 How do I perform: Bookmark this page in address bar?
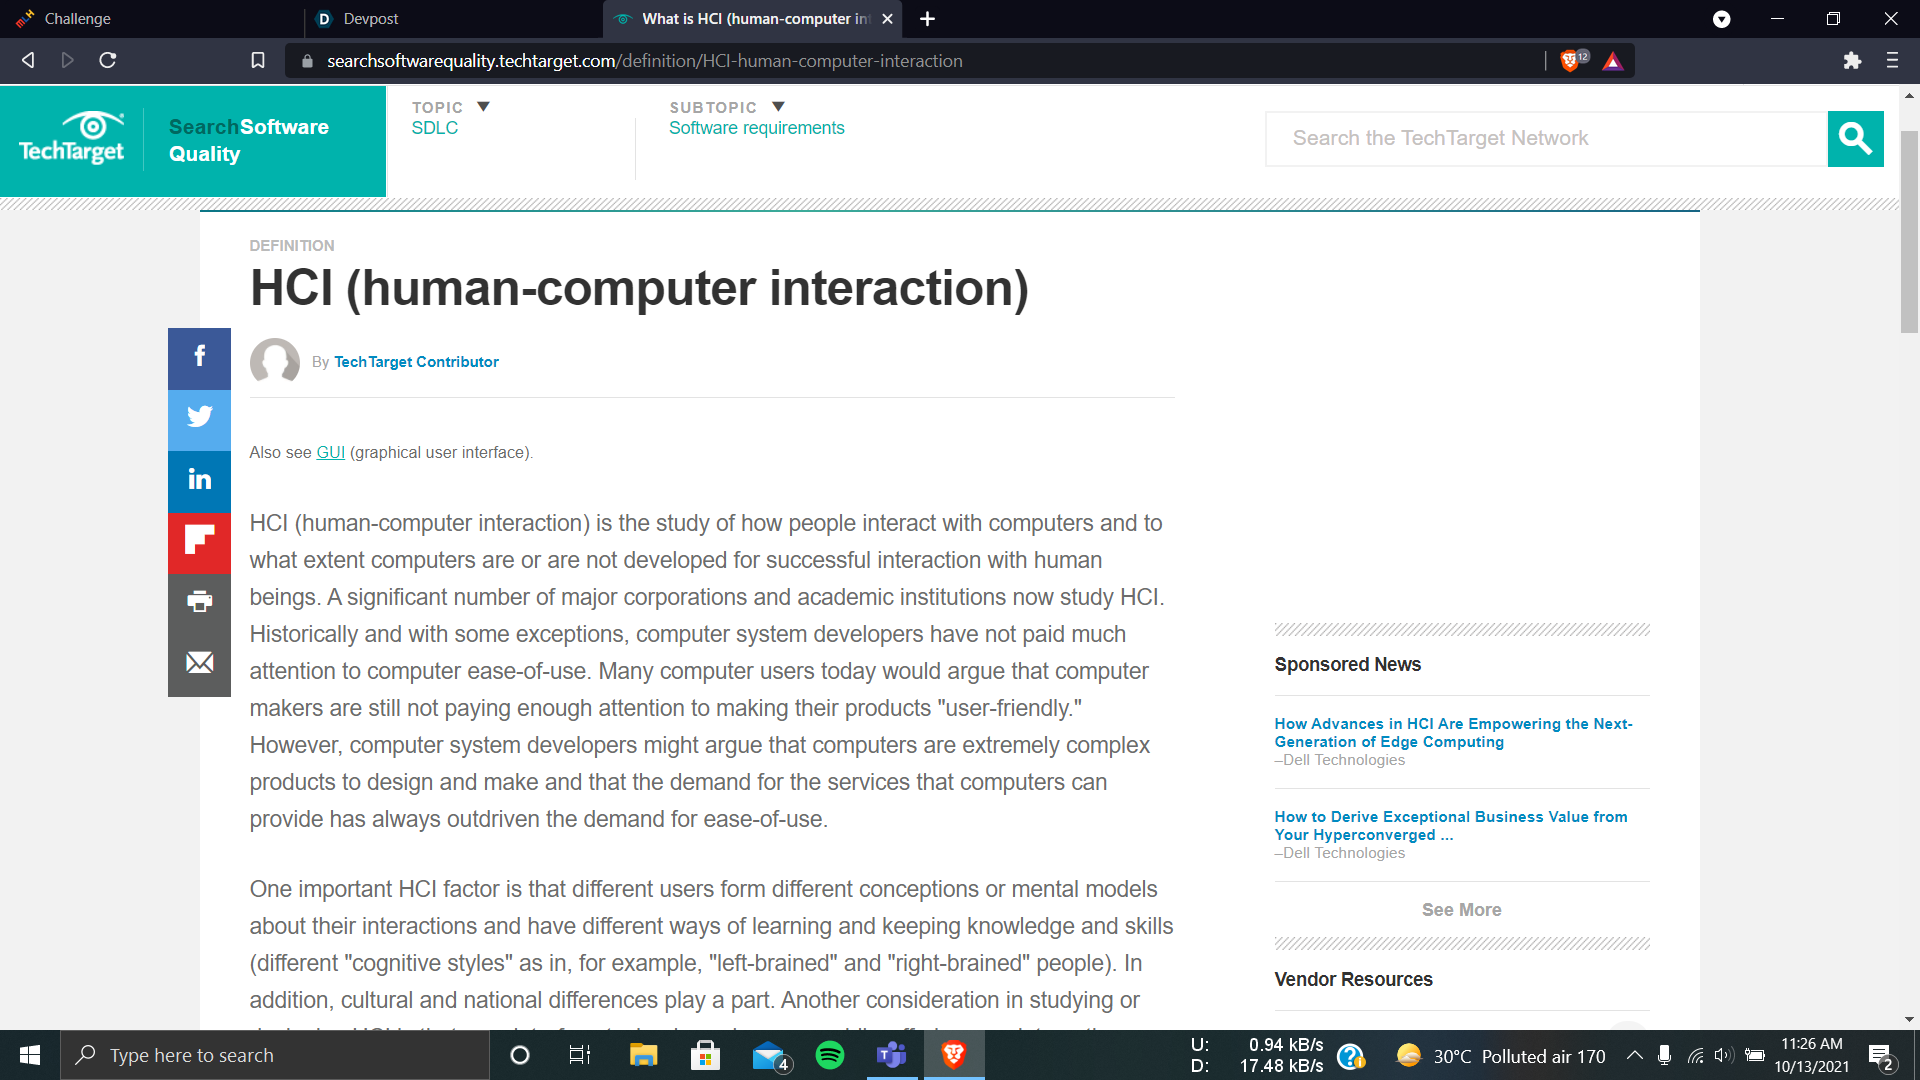pyautogui.click(x=258, y=61)
